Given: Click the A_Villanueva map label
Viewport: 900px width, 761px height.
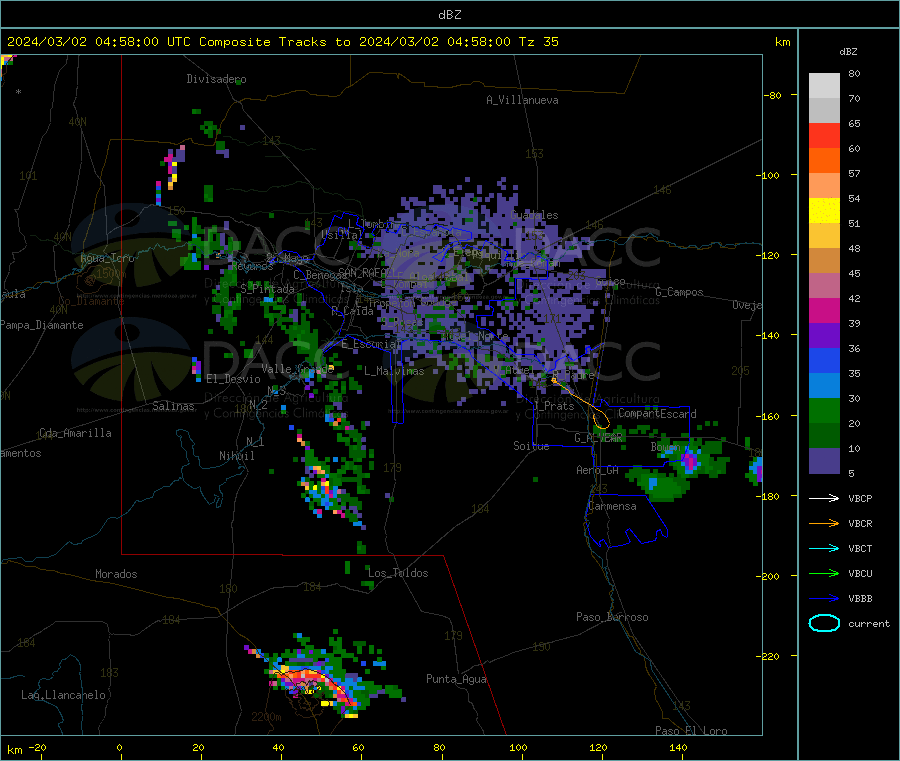Looking at the screenshot, I should (x=522, y=100).
